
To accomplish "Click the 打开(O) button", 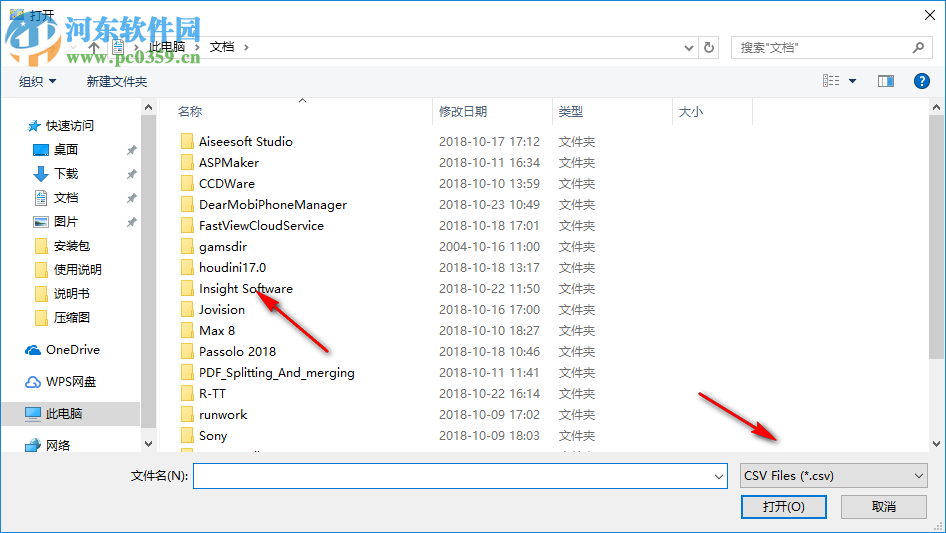I will pos(784,506).
